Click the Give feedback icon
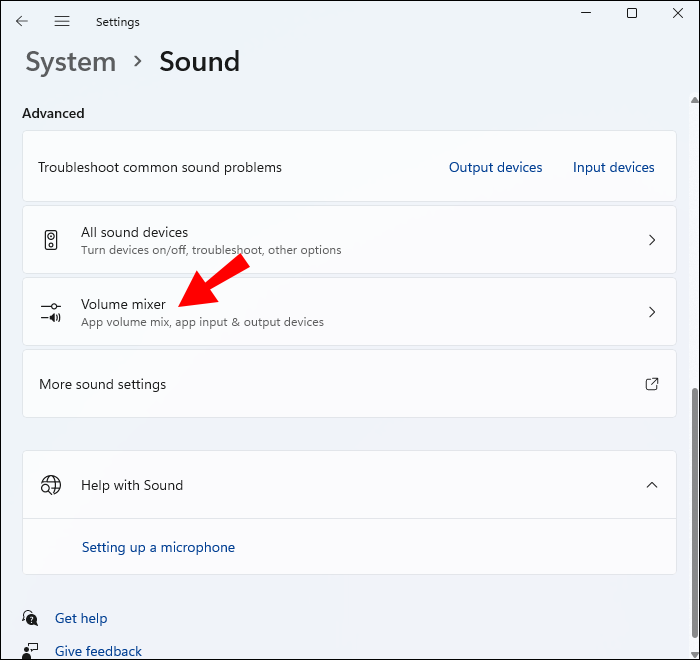Viewport: 700px width, 660px height. (x=31, y=650)
